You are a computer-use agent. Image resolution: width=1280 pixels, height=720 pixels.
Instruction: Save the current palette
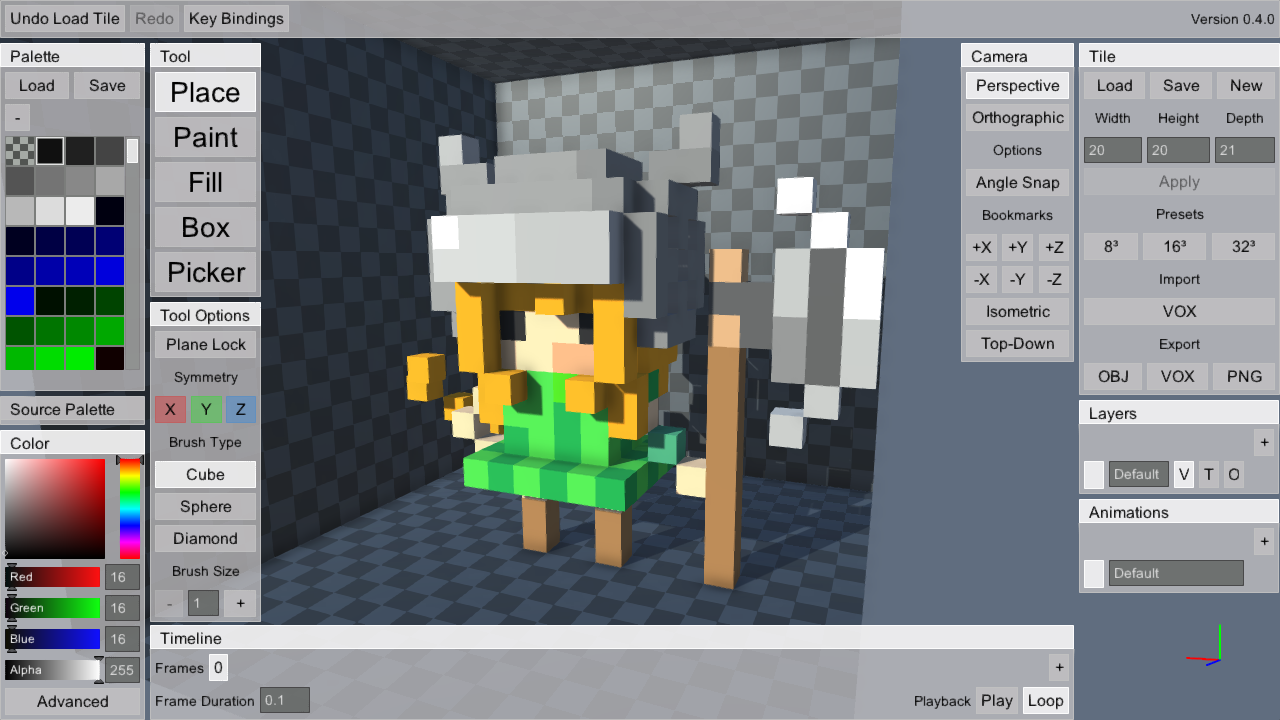pyautogui.click(x=107, y=85)
